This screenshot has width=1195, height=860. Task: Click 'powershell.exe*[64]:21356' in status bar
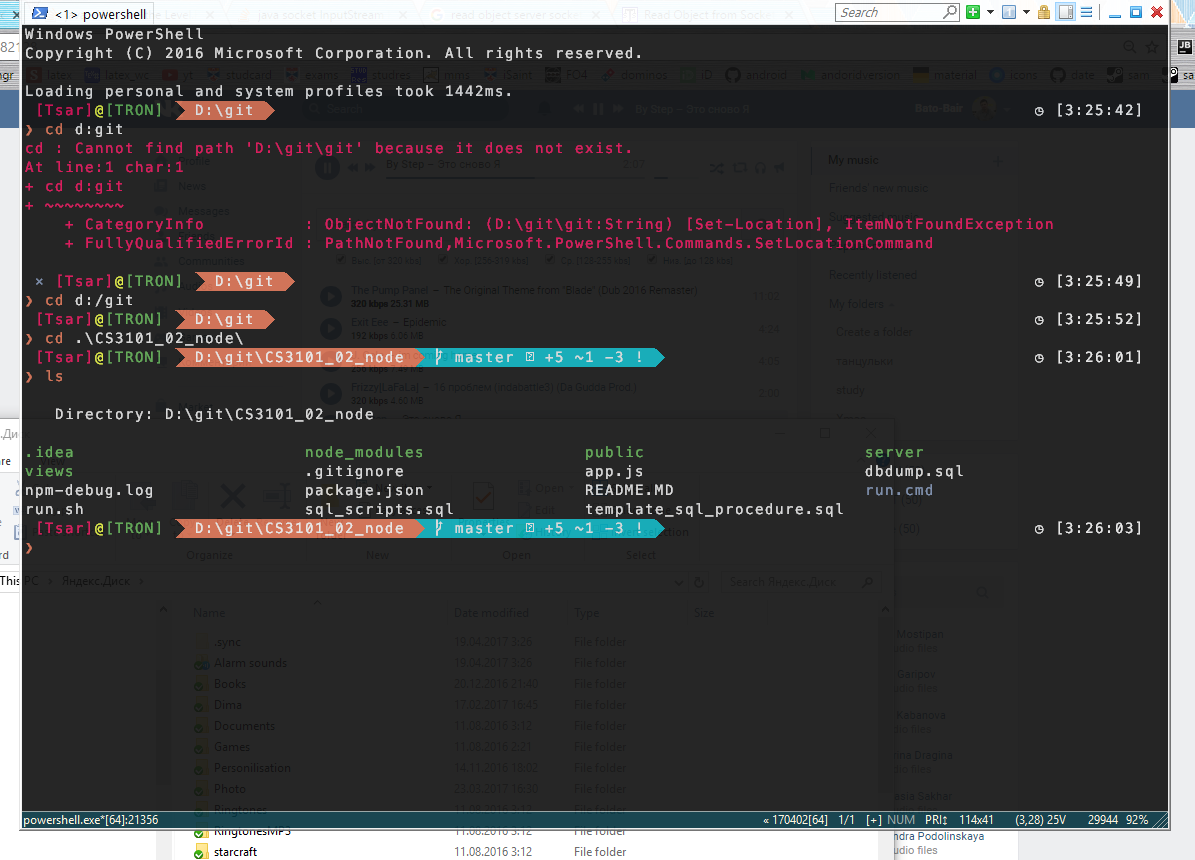click(91, 820)
